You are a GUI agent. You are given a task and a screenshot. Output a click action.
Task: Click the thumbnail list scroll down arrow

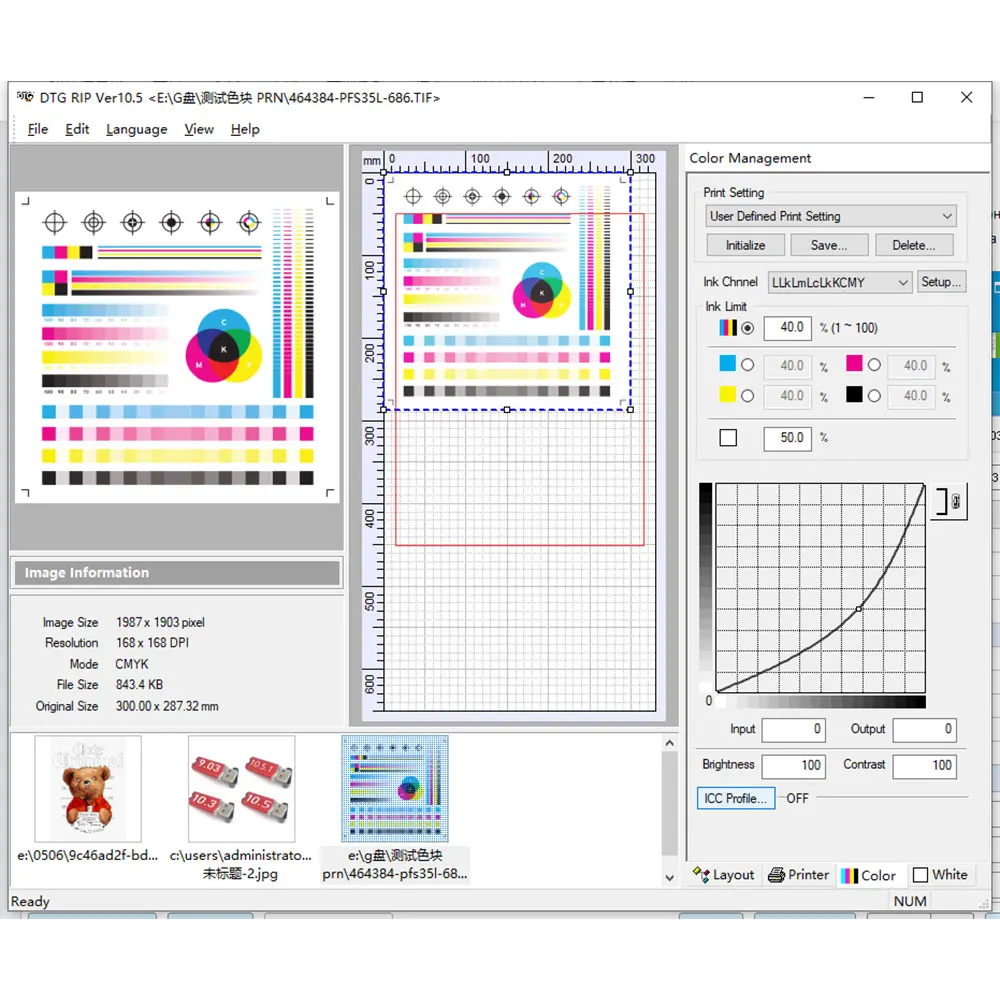pos(669,878)
